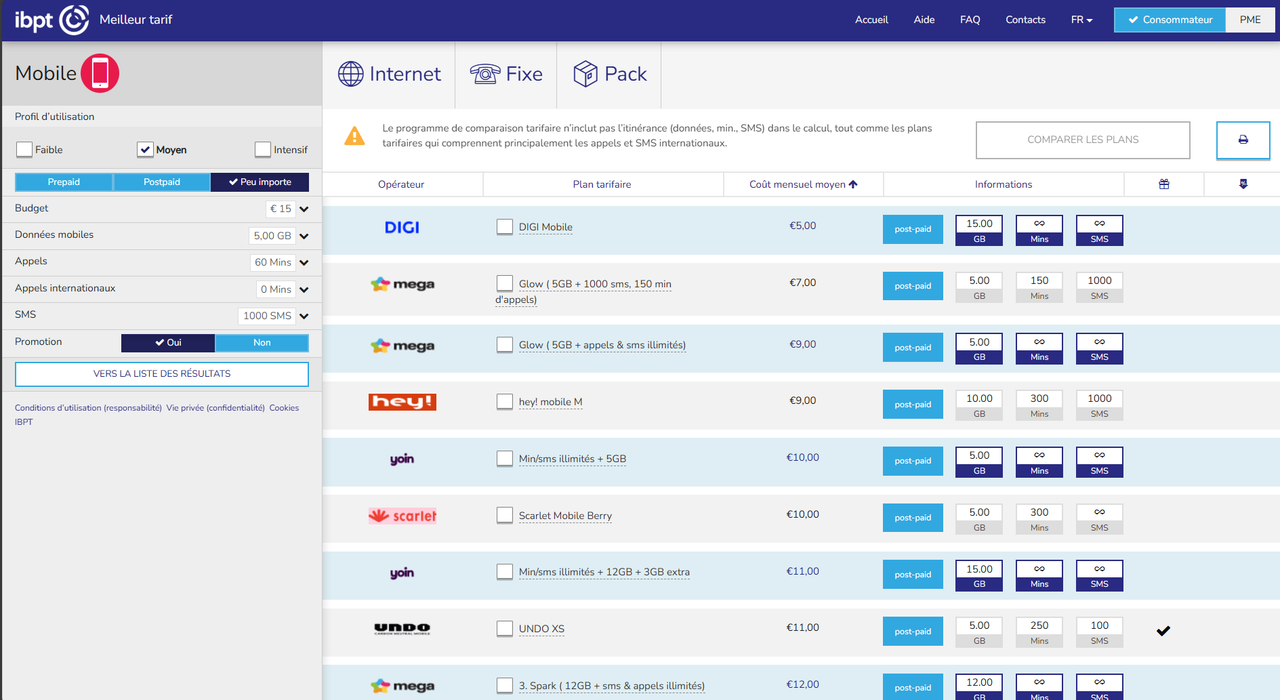Screen dimensions: 1280x700
Task: Open Conditions d'utilisation (responsabilité) link
Action: [88, 408]
